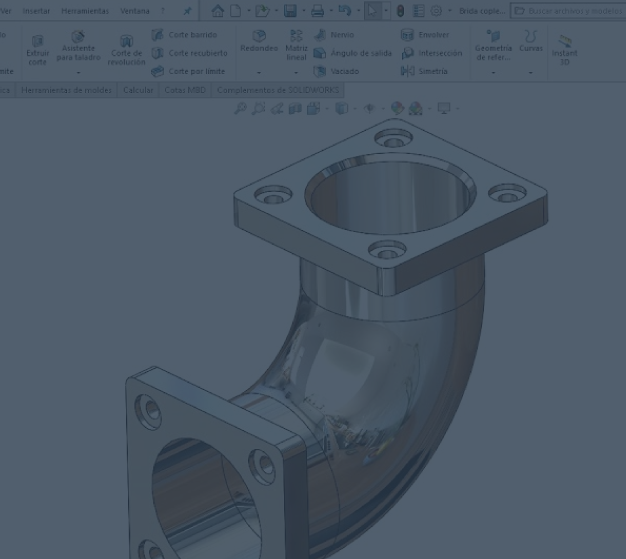This screenshot has width=626, height=559.
Task: Apply the Redondeo fillet tool
Action: pos(259,41)
